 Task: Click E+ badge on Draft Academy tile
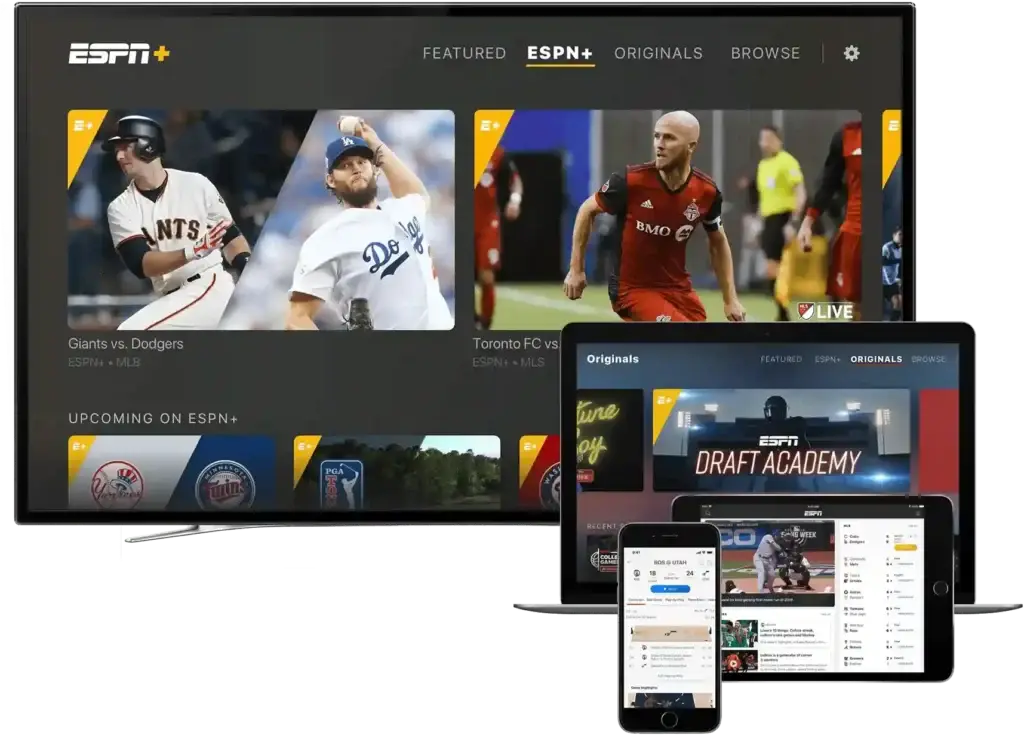(x=664, y=400)
